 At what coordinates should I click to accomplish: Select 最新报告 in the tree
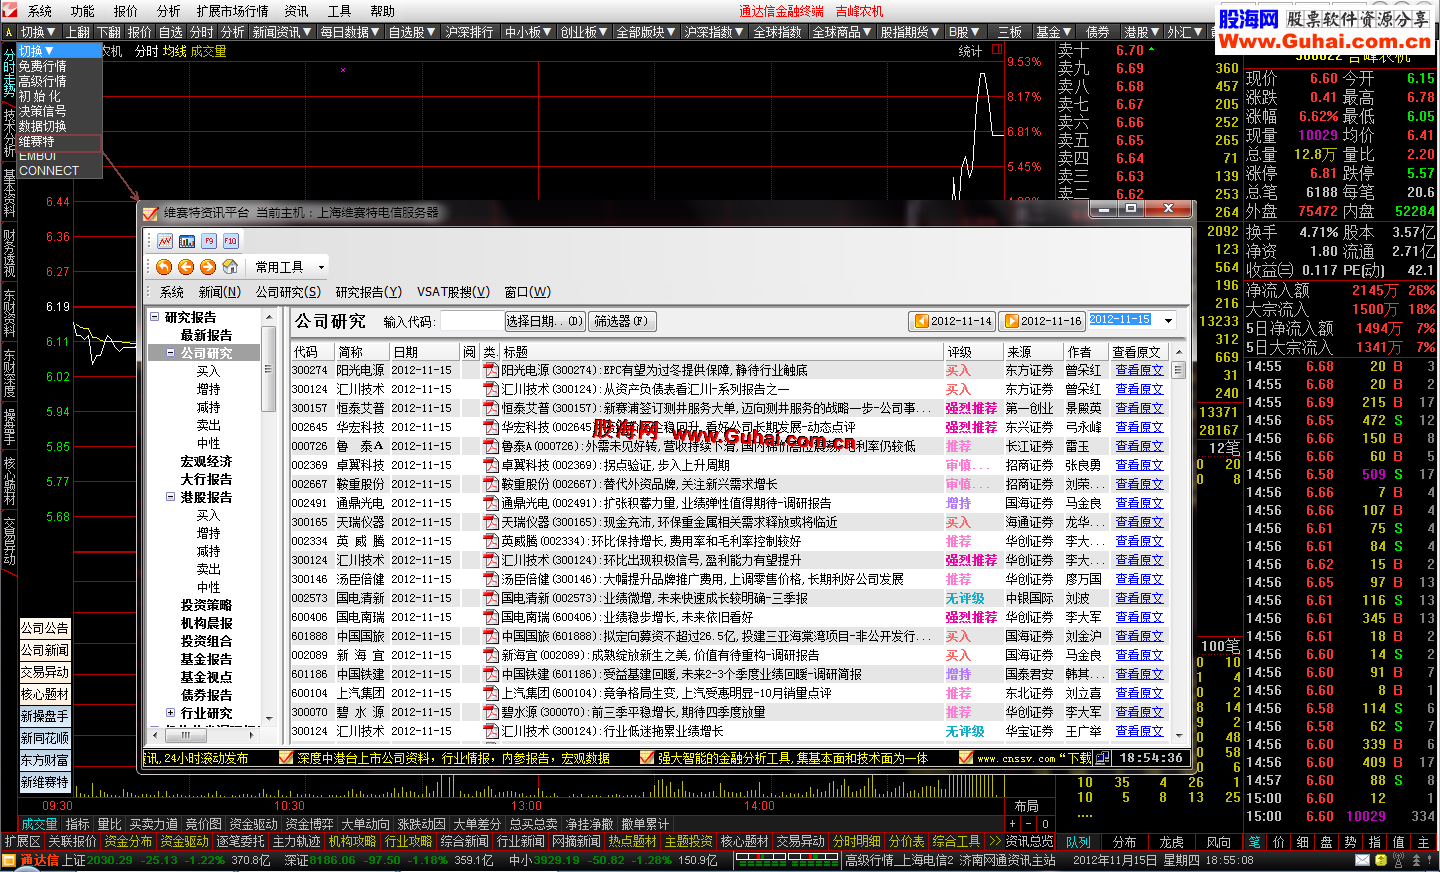click(206, 335)
